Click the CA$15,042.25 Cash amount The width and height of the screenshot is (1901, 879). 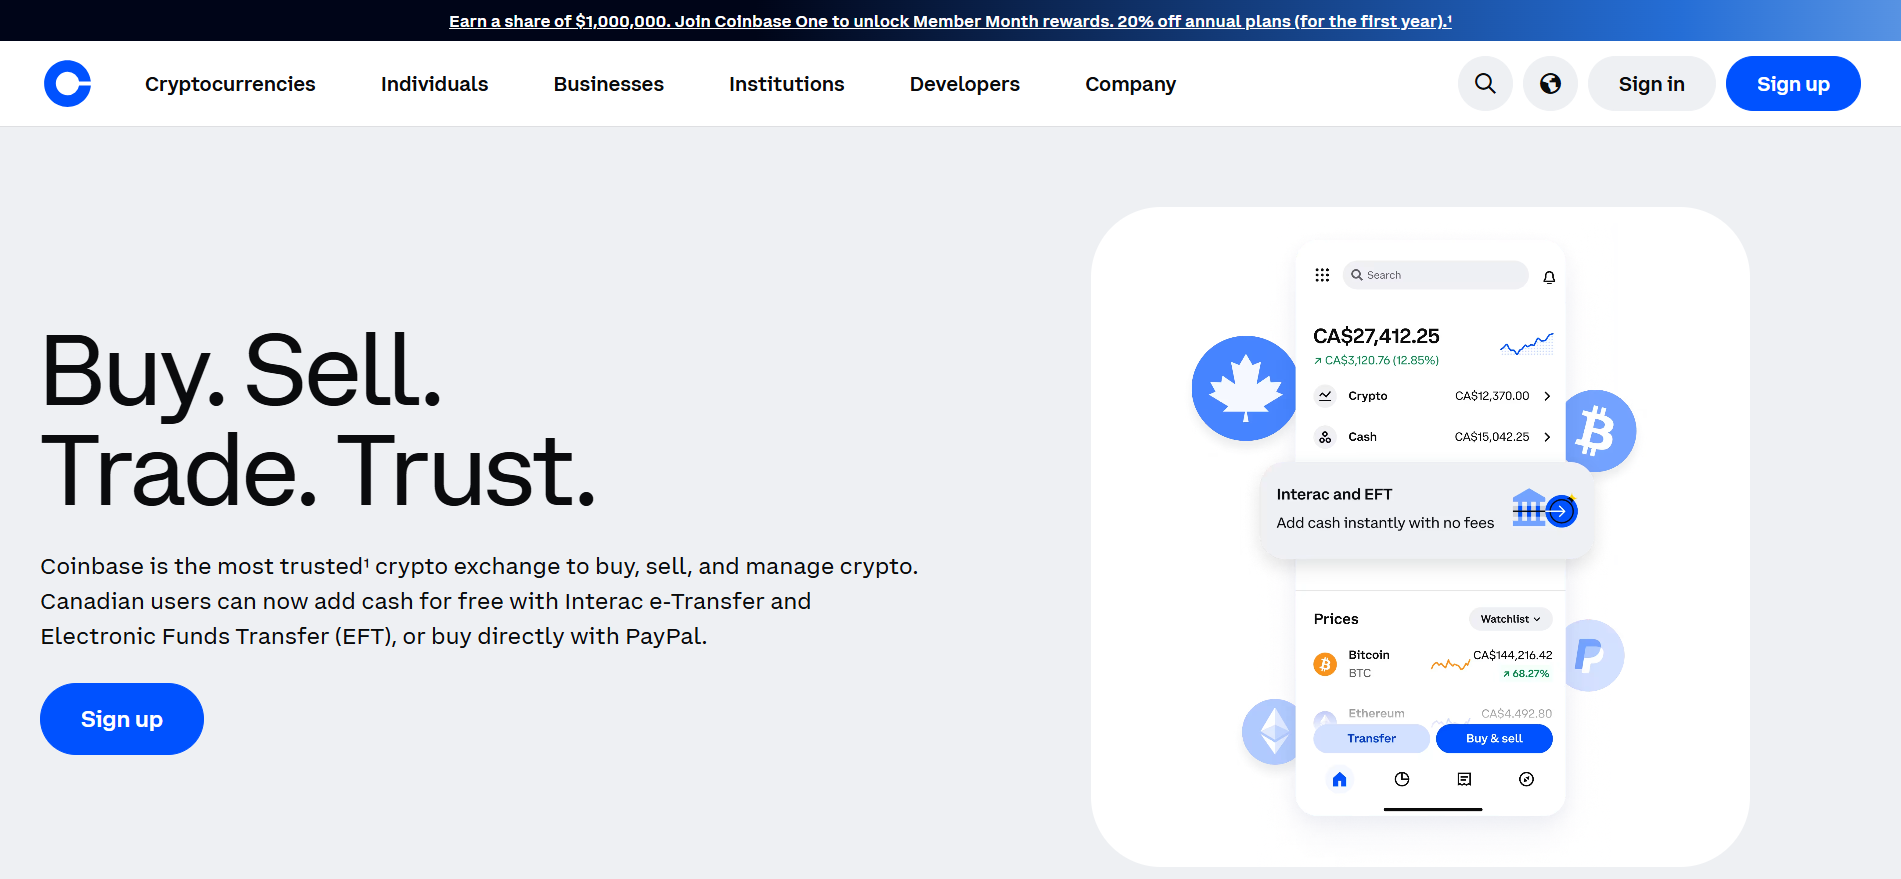[1492, 437]
